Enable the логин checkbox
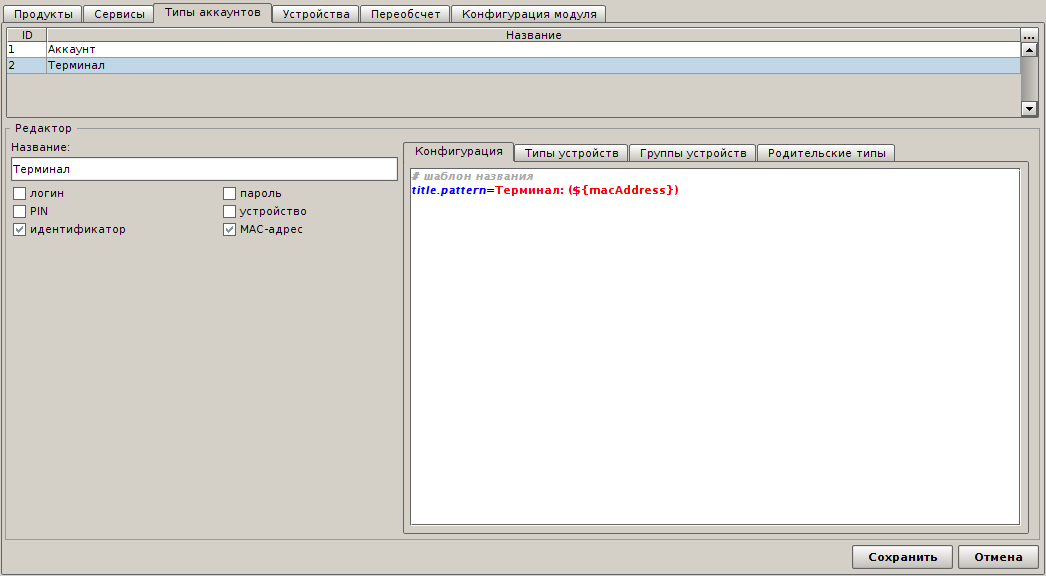 tap(20, 193)
